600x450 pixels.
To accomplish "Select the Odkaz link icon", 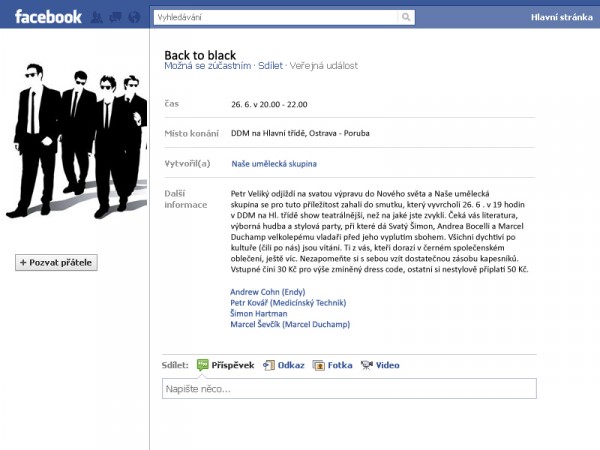I will pyautogui.click(x=269, y=365).
